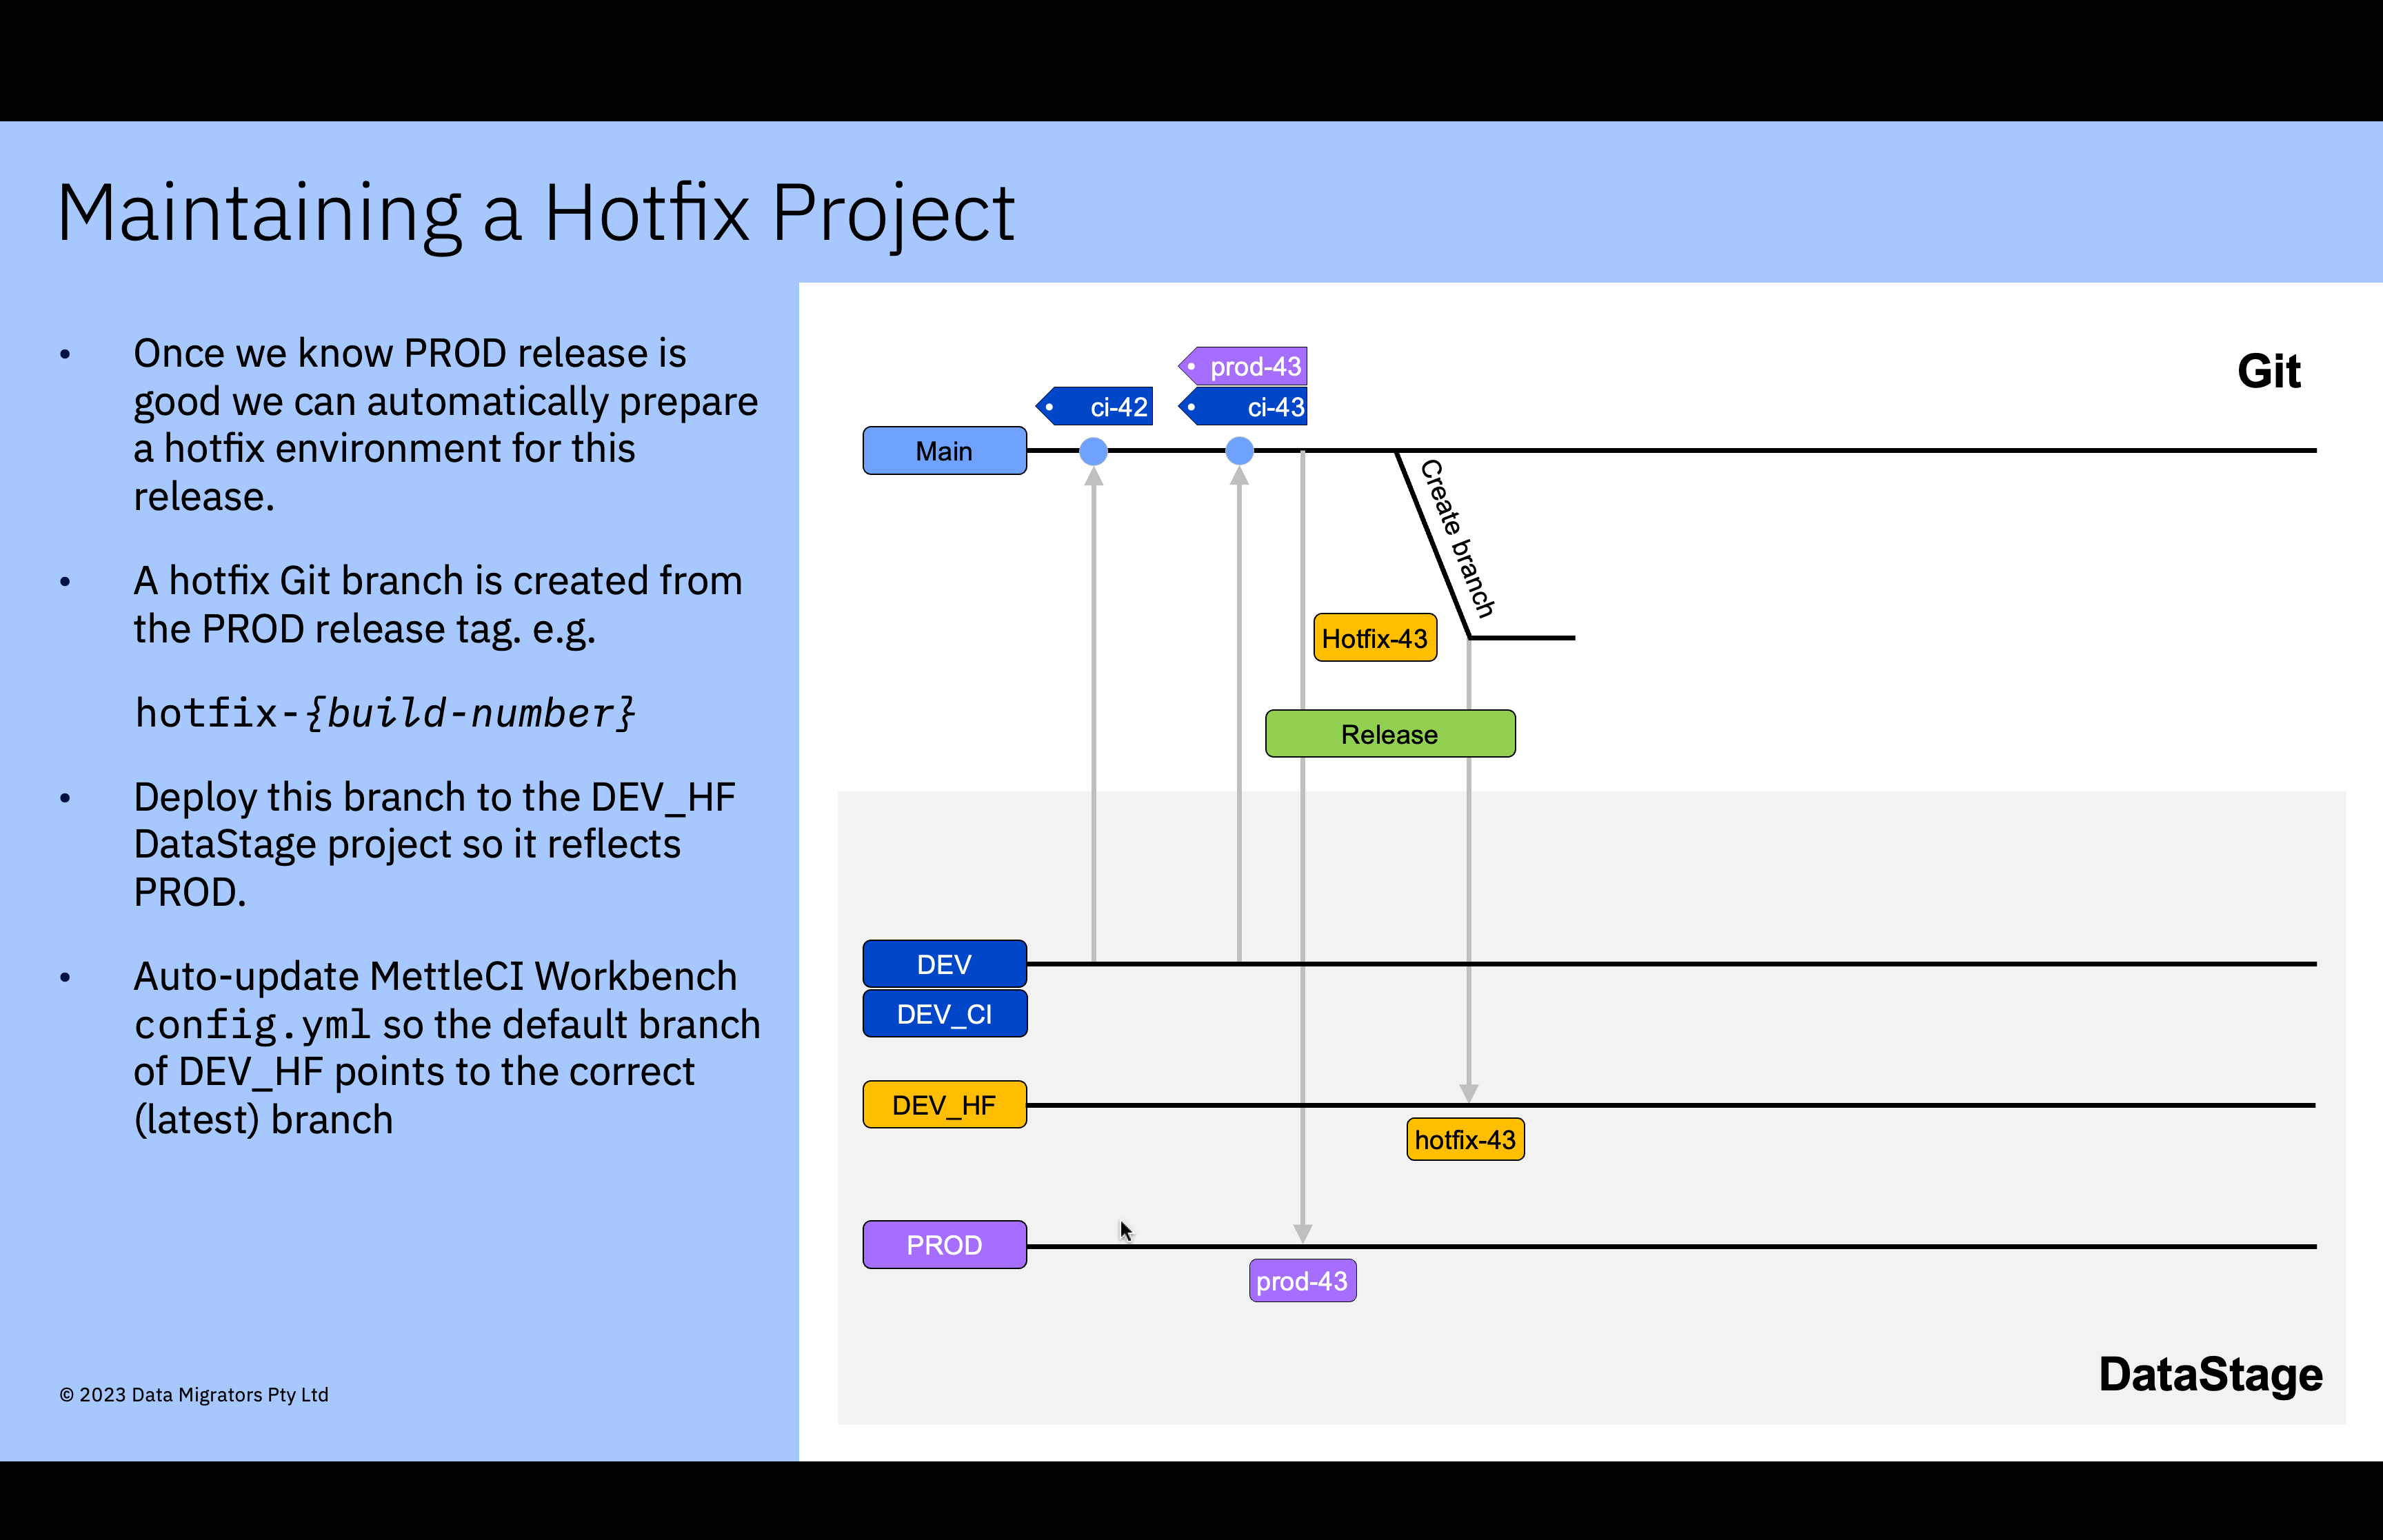Click the purple PROD project box

(x=944, y=1245)
